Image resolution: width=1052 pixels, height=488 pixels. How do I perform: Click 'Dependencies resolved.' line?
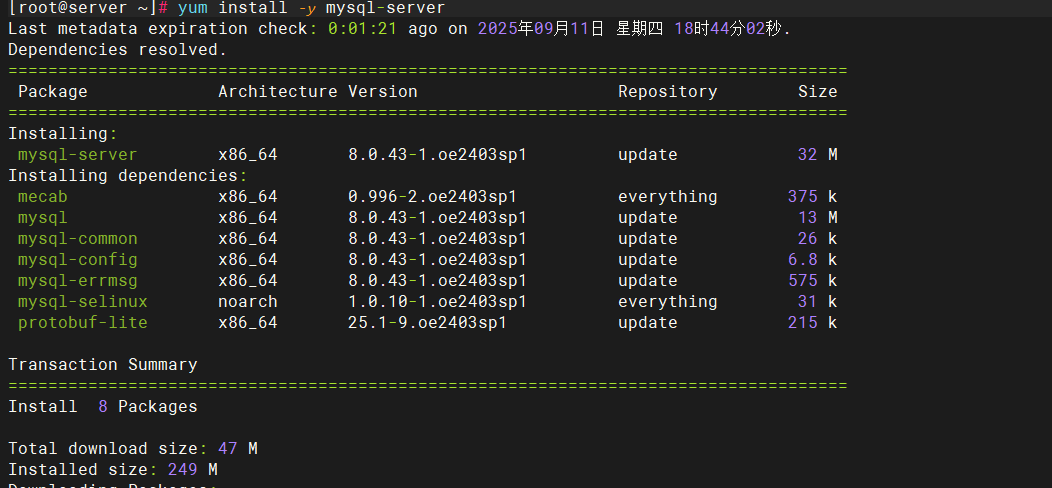click(x=118, y=50)
